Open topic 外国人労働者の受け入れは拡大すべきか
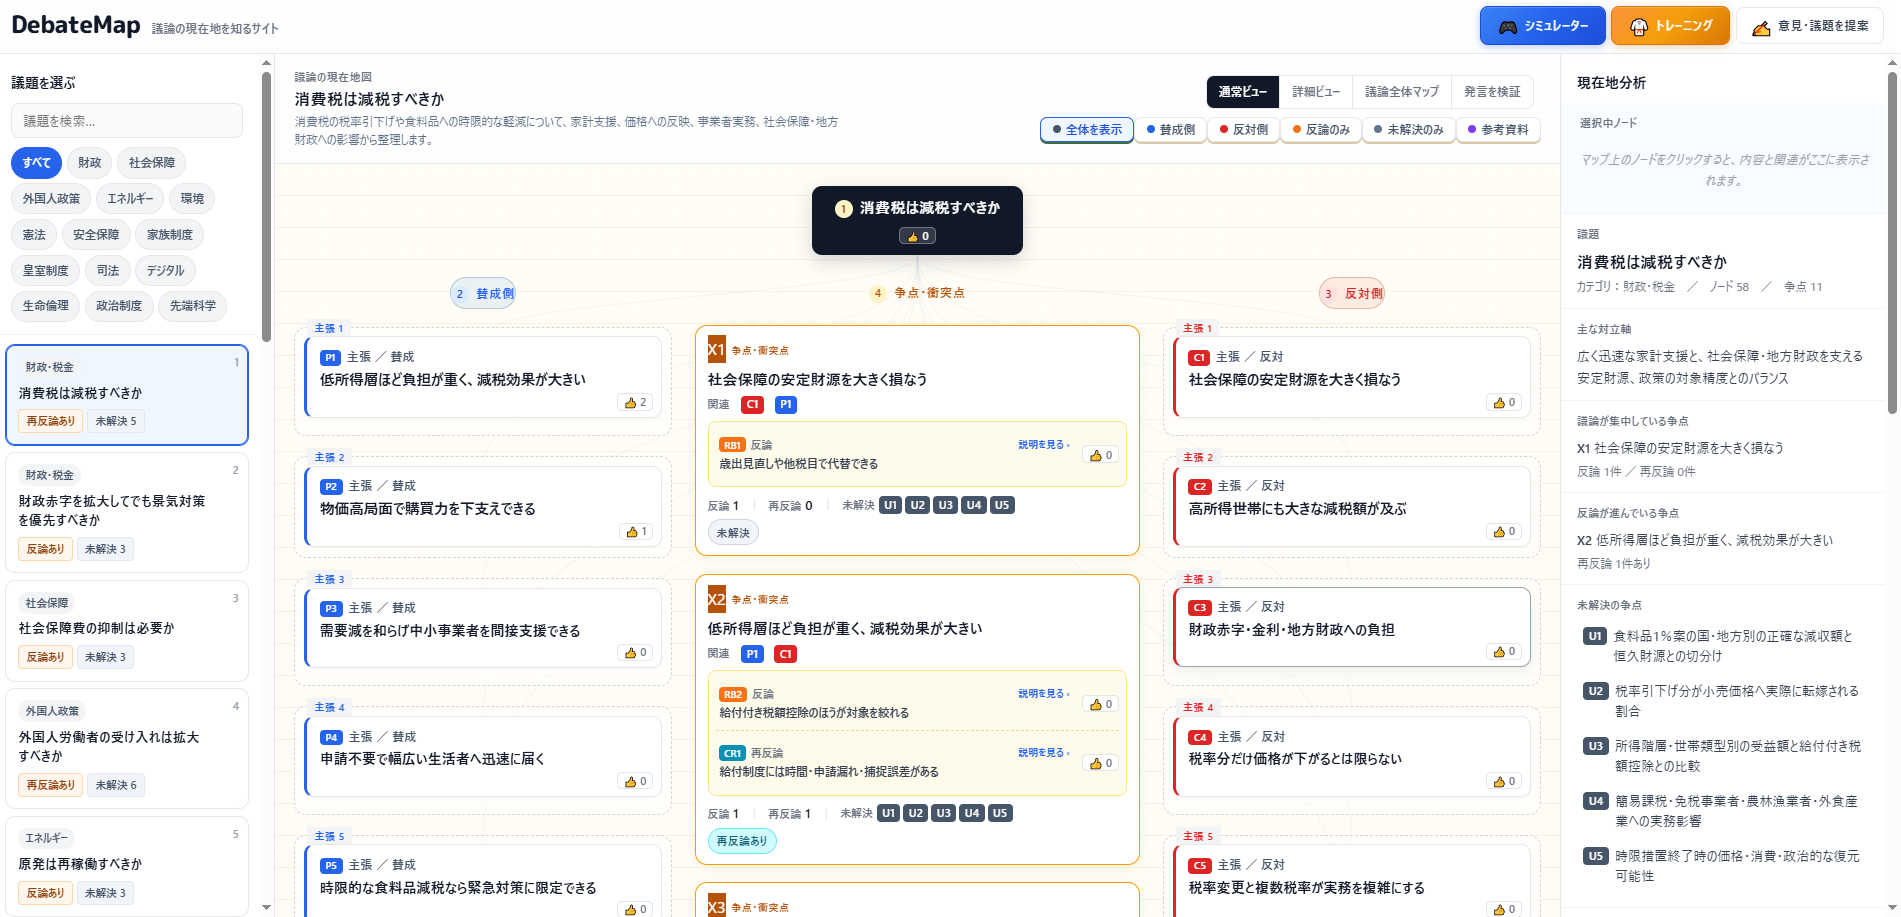Screen dimensions: 1901x917 127,748
